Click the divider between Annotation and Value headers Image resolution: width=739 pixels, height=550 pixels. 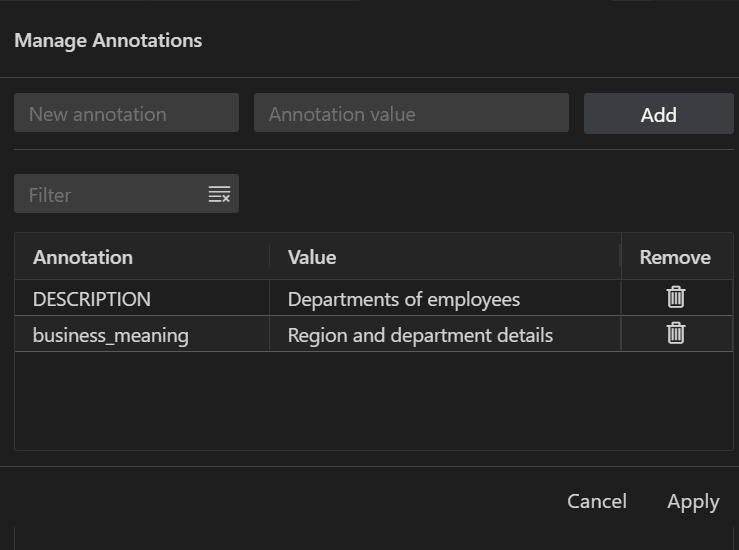point(270,257)
